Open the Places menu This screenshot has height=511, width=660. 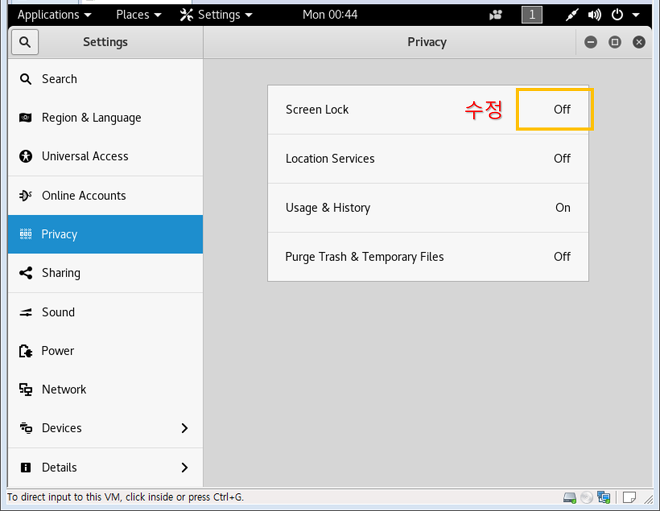pos(138,15)
